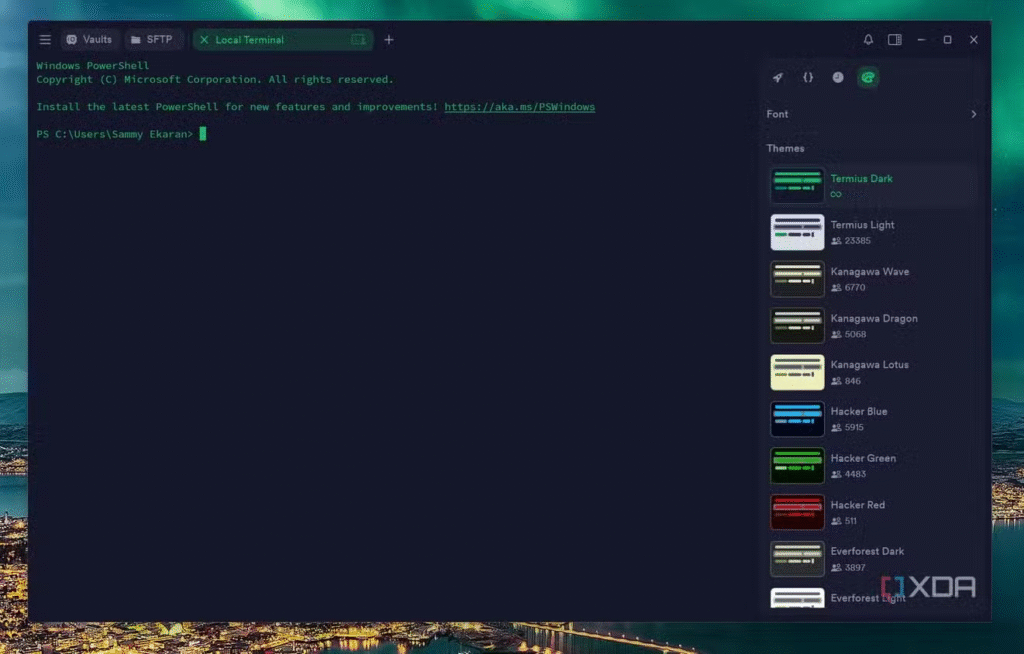
Task: Click split view icon on Local Terminal tab
Action: 358,40
